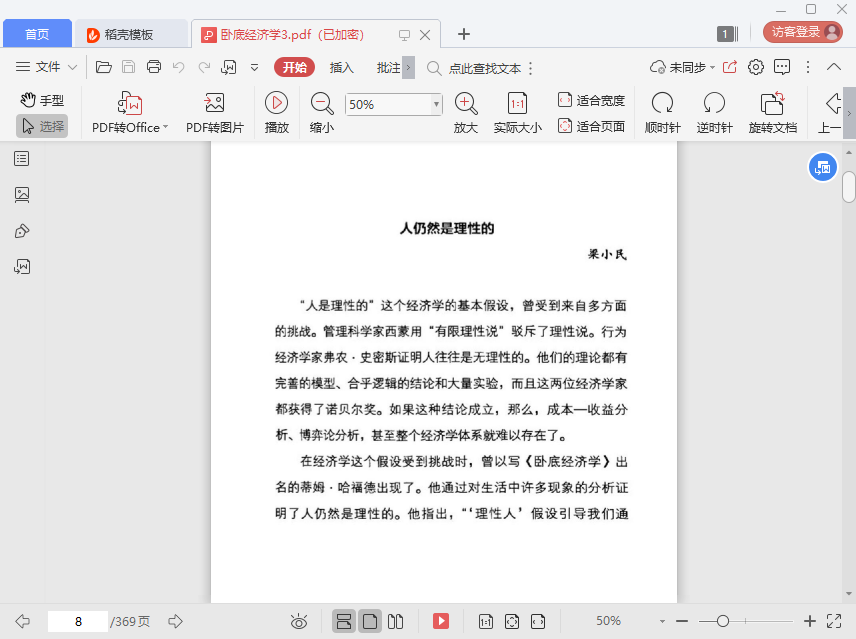Open the annotations sidebar panel

point(22,231)
